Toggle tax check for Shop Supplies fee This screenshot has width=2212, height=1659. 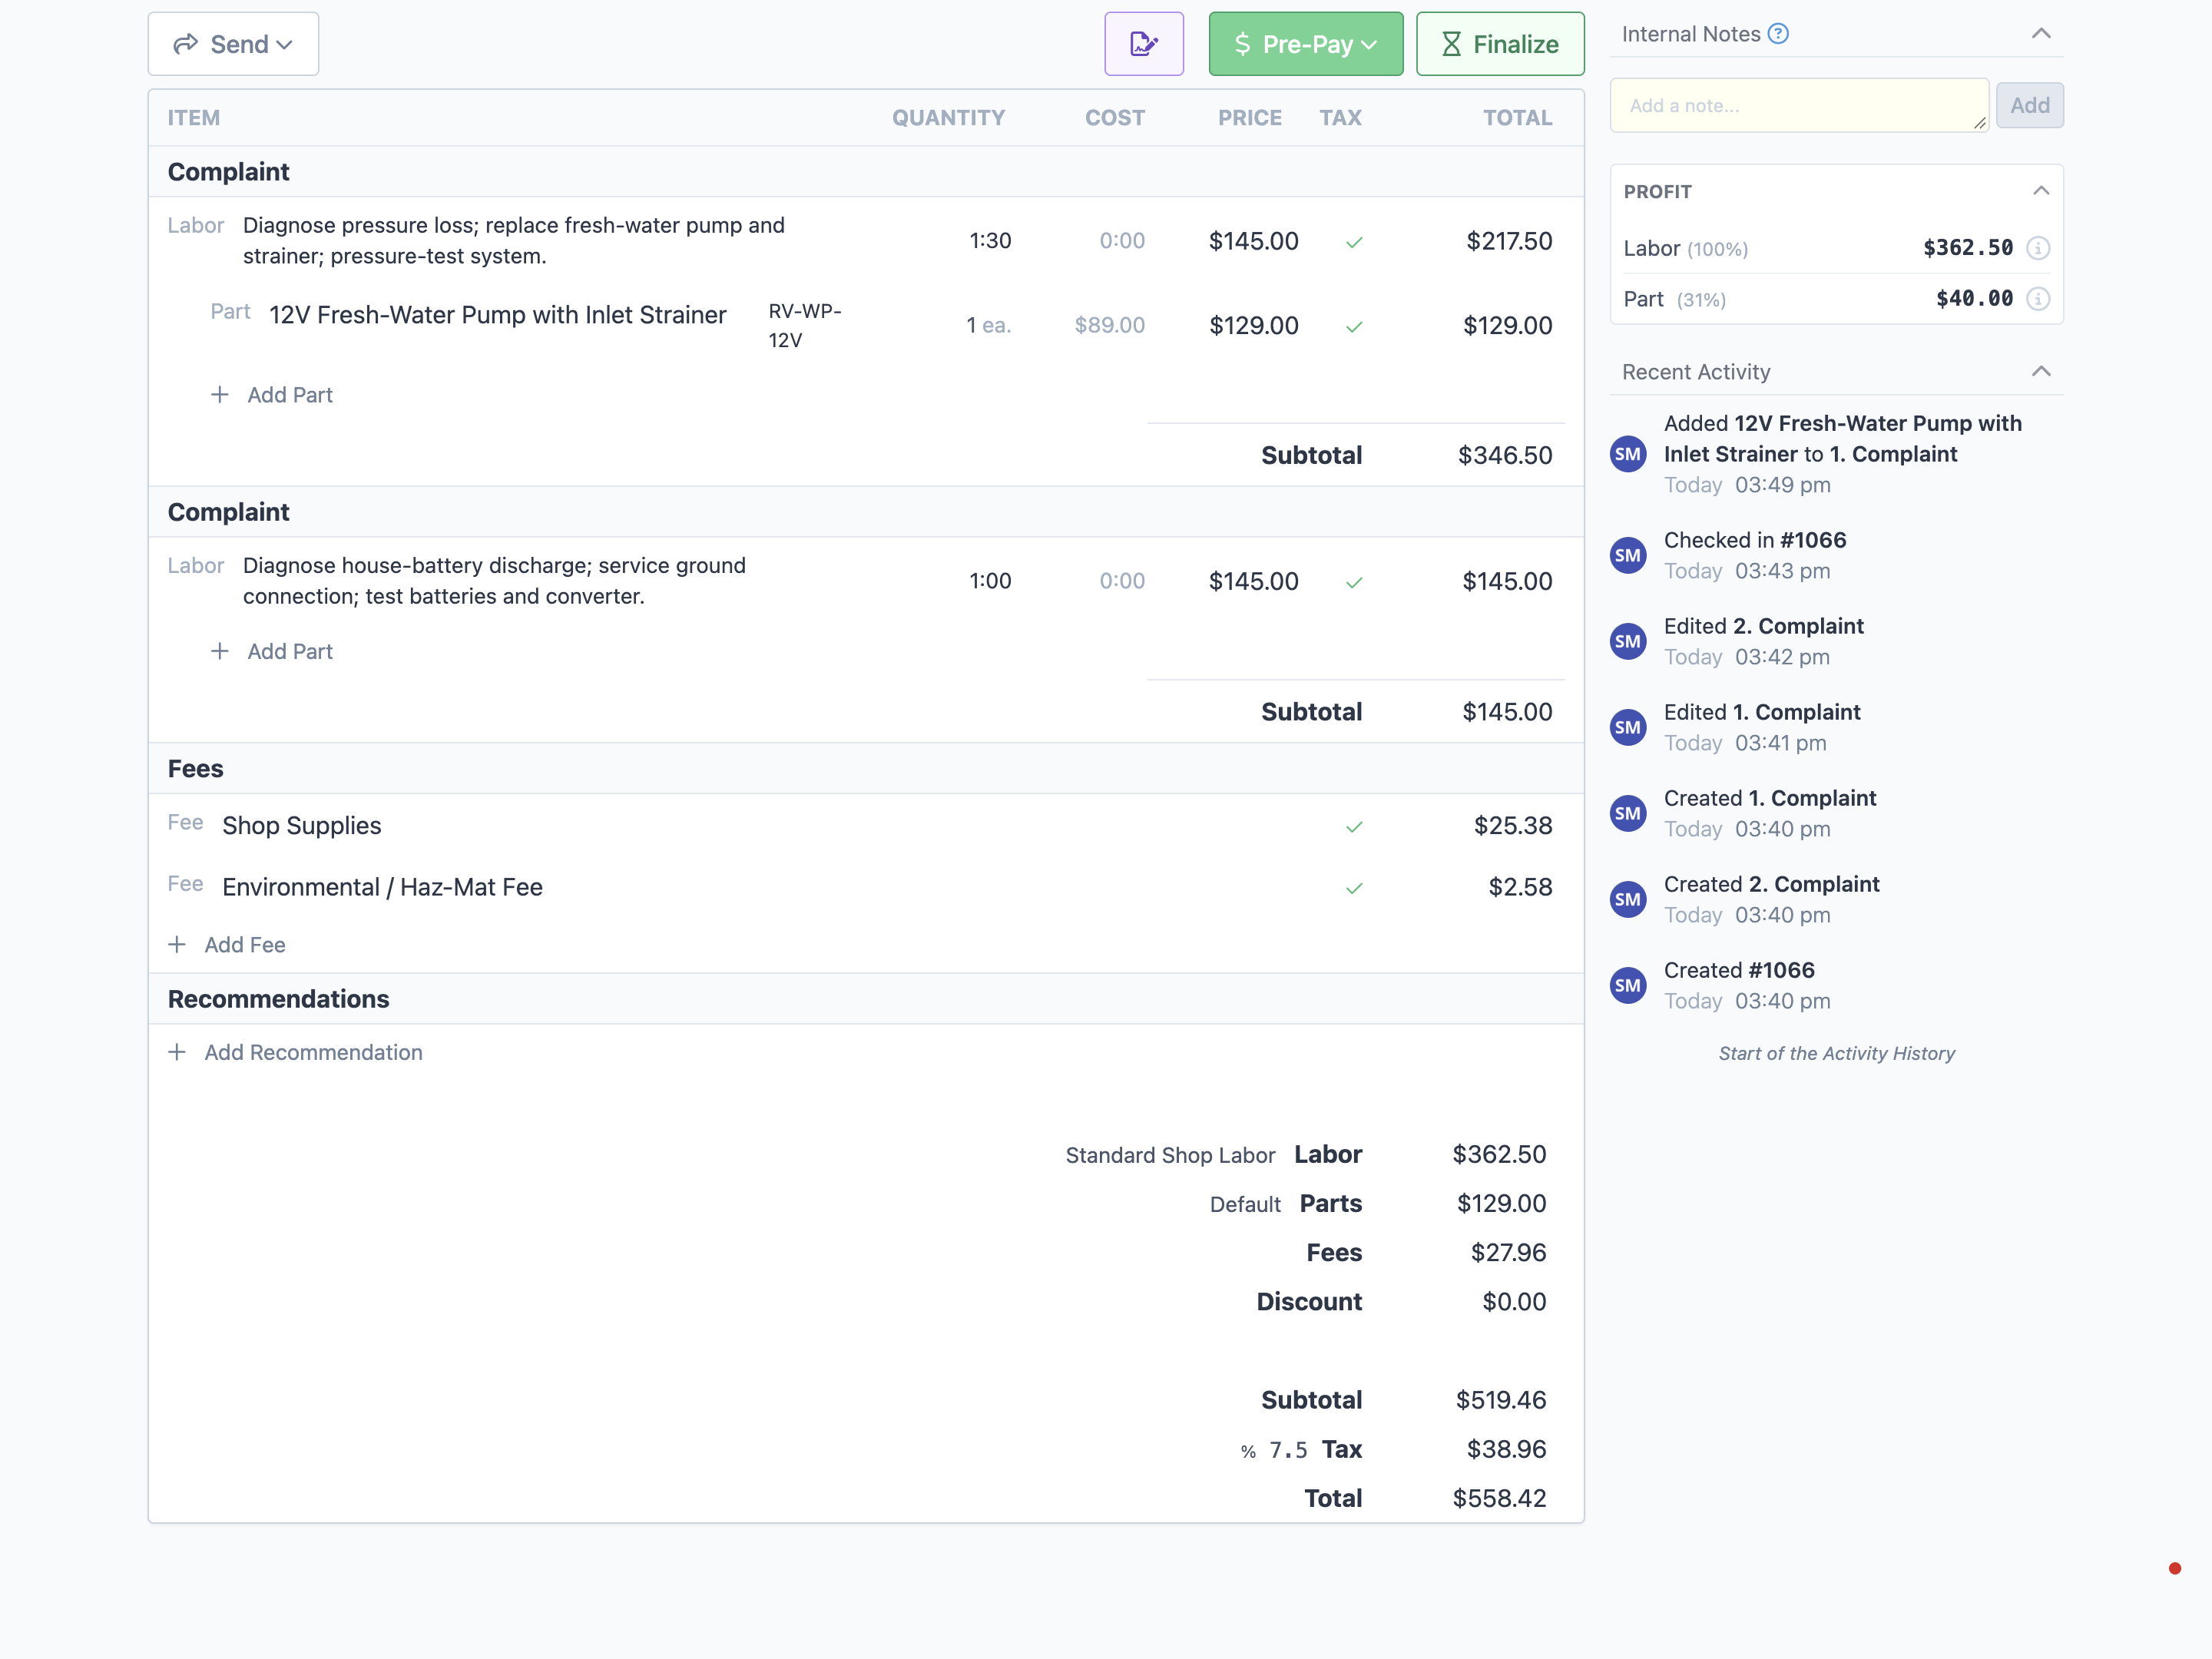click(1354, 827)
